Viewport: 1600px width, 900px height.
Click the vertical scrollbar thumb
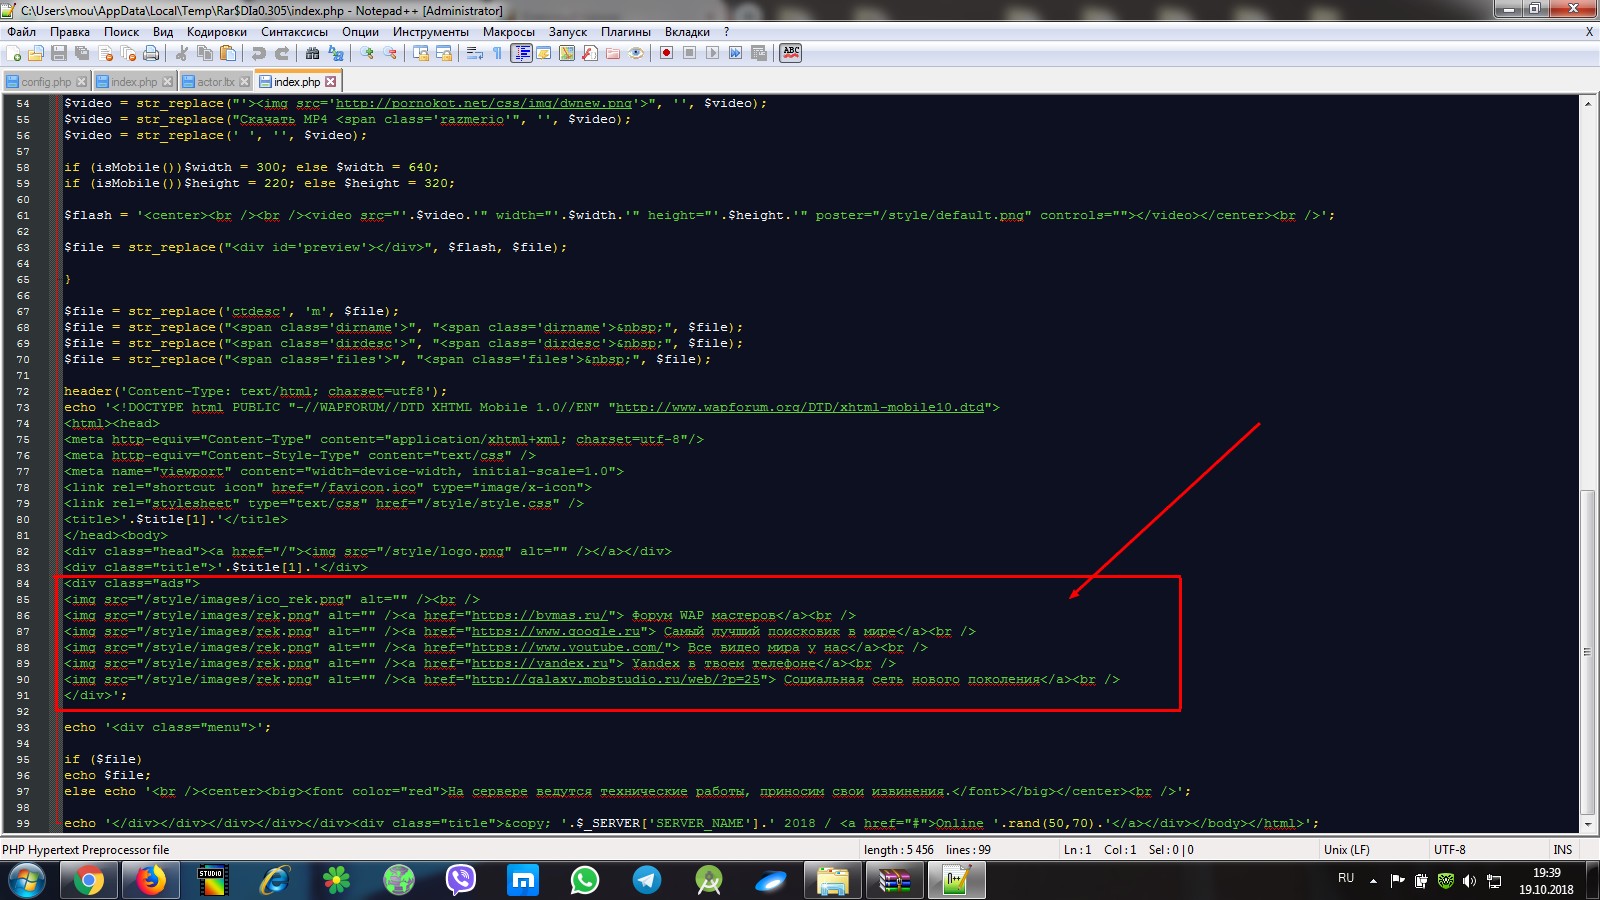coord(1588,652)
